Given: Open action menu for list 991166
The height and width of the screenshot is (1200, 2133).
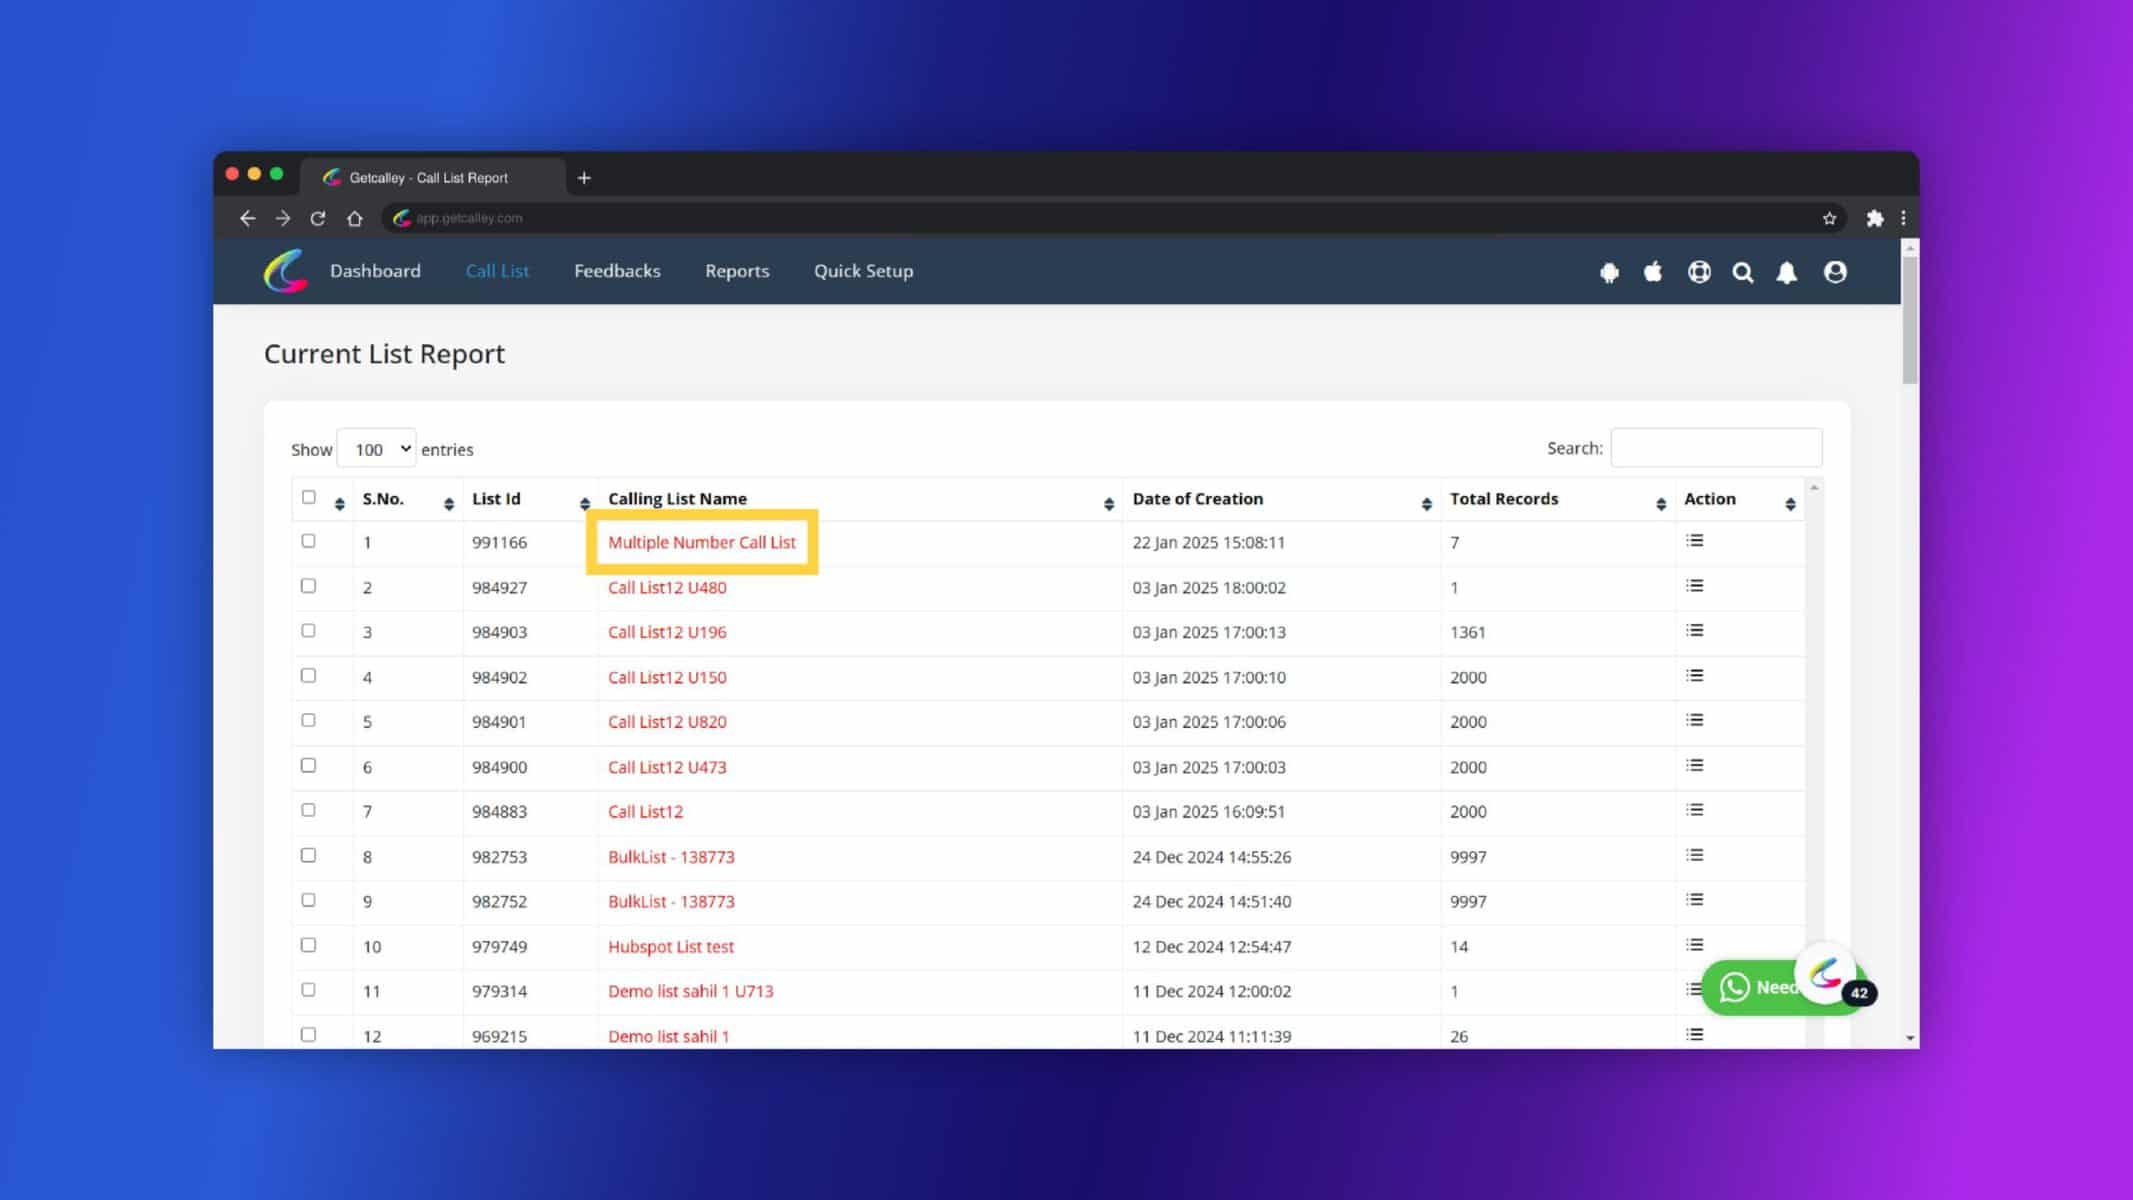Looking at the screenshot, I should (1694, 541).
